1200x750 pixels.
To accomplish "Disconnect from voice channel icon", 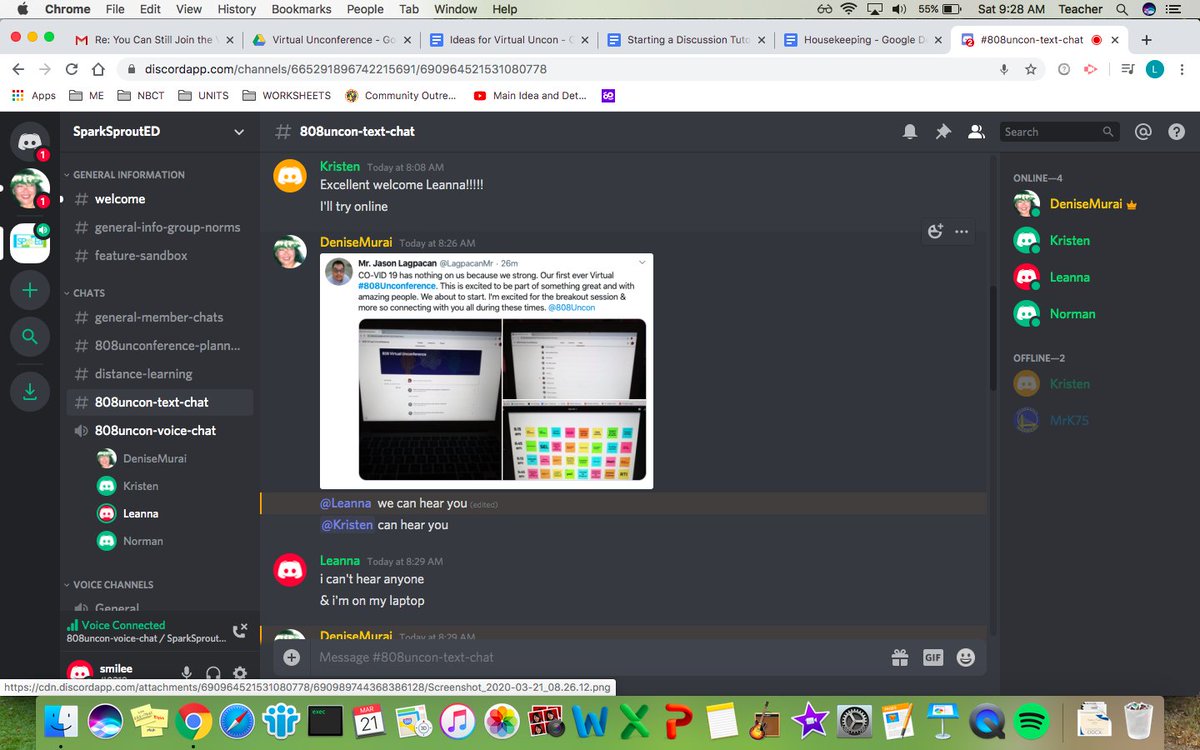I will pyautogui.click(x=240, y=631).
